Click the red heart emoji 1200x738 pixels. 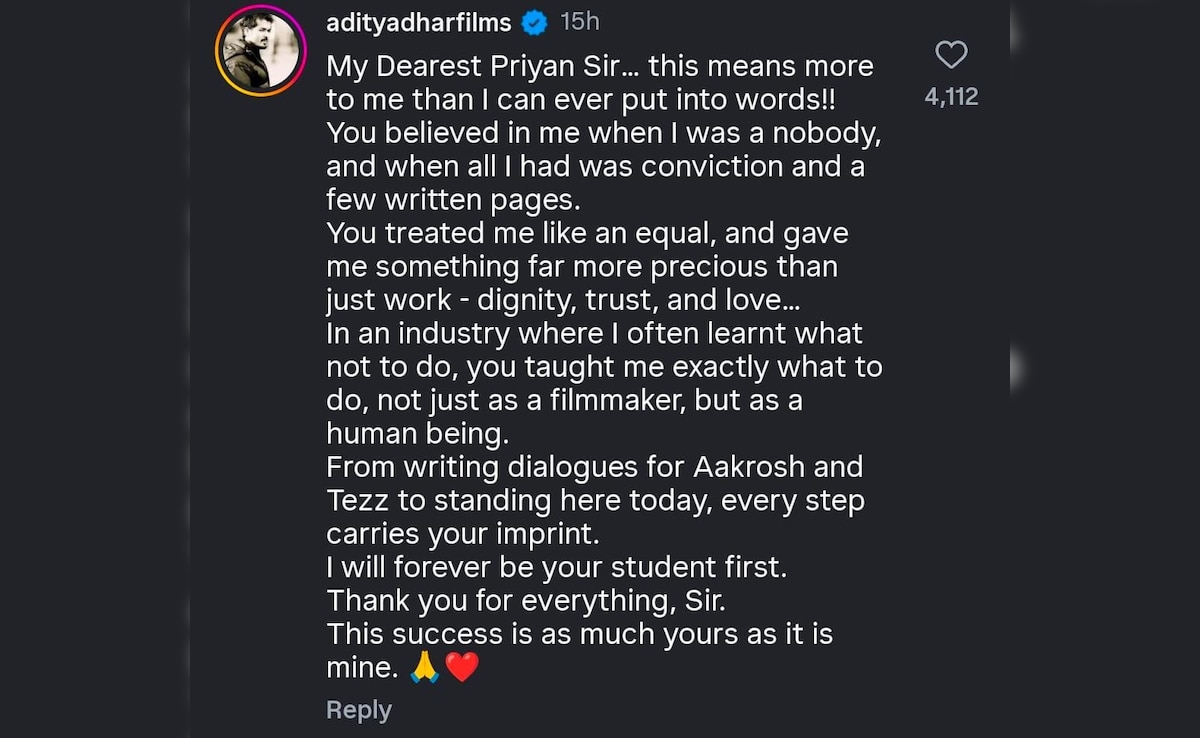[x=462, y=667]
